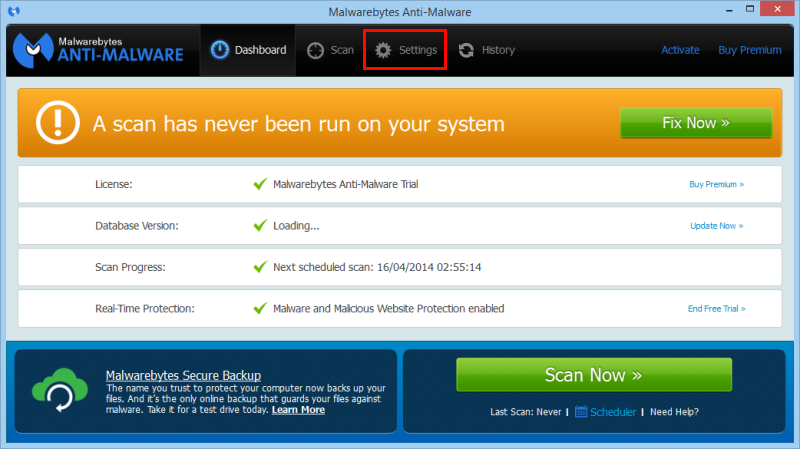Click the History refresh-arrows icon

pos(466,50)
